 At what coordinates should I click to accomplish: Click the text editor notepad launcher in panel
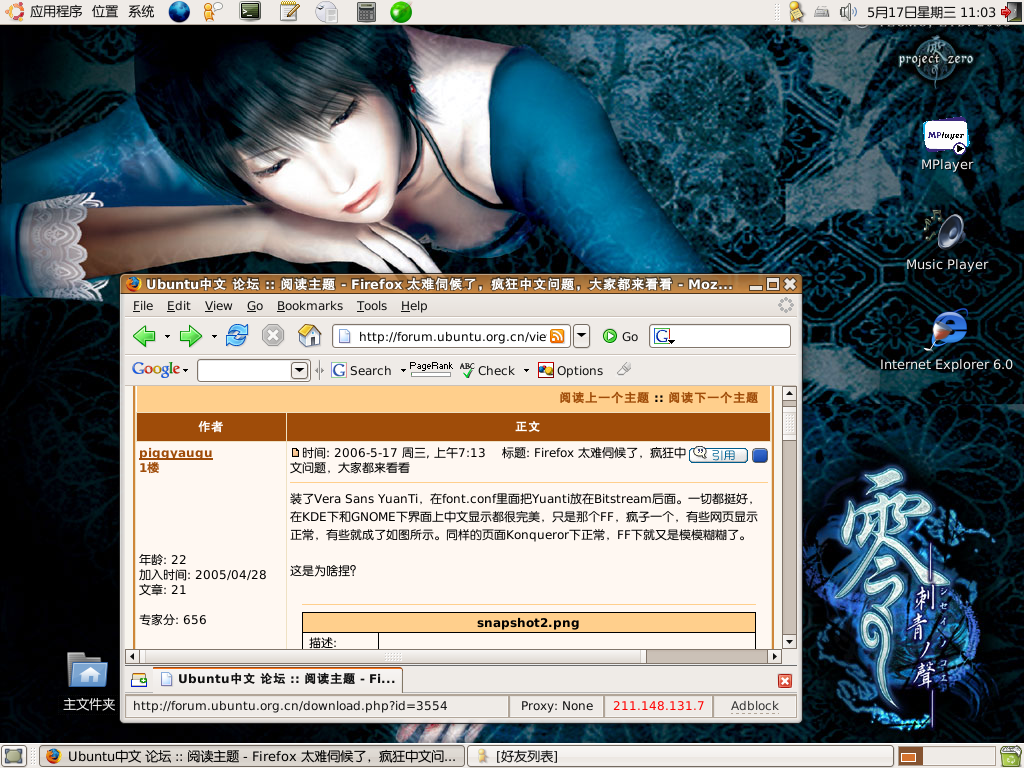(x=289, y=12)
